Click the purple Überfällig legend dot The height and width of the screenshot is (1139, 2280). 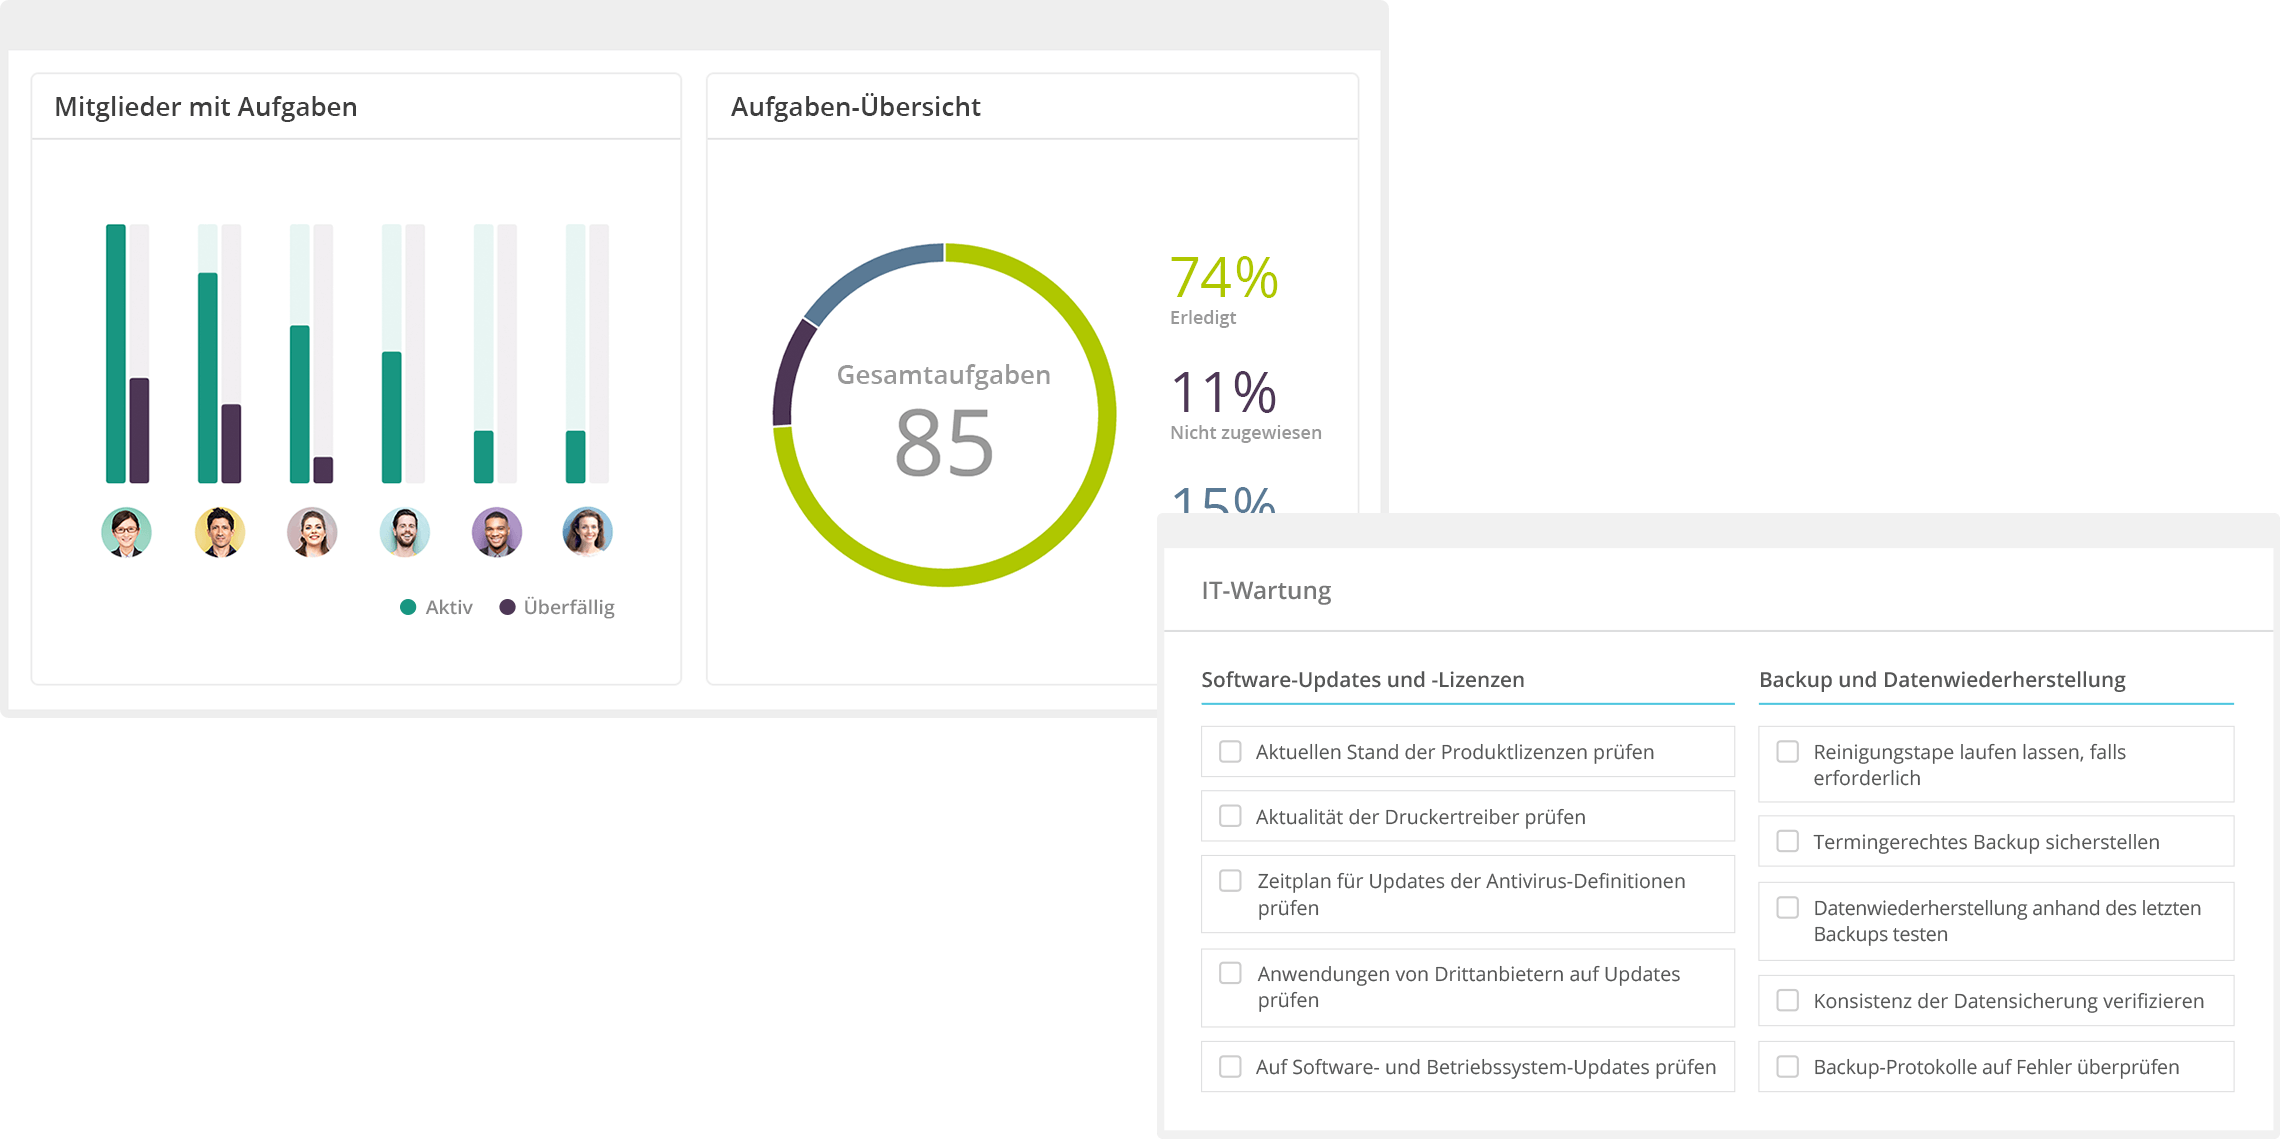pos(508,606)
